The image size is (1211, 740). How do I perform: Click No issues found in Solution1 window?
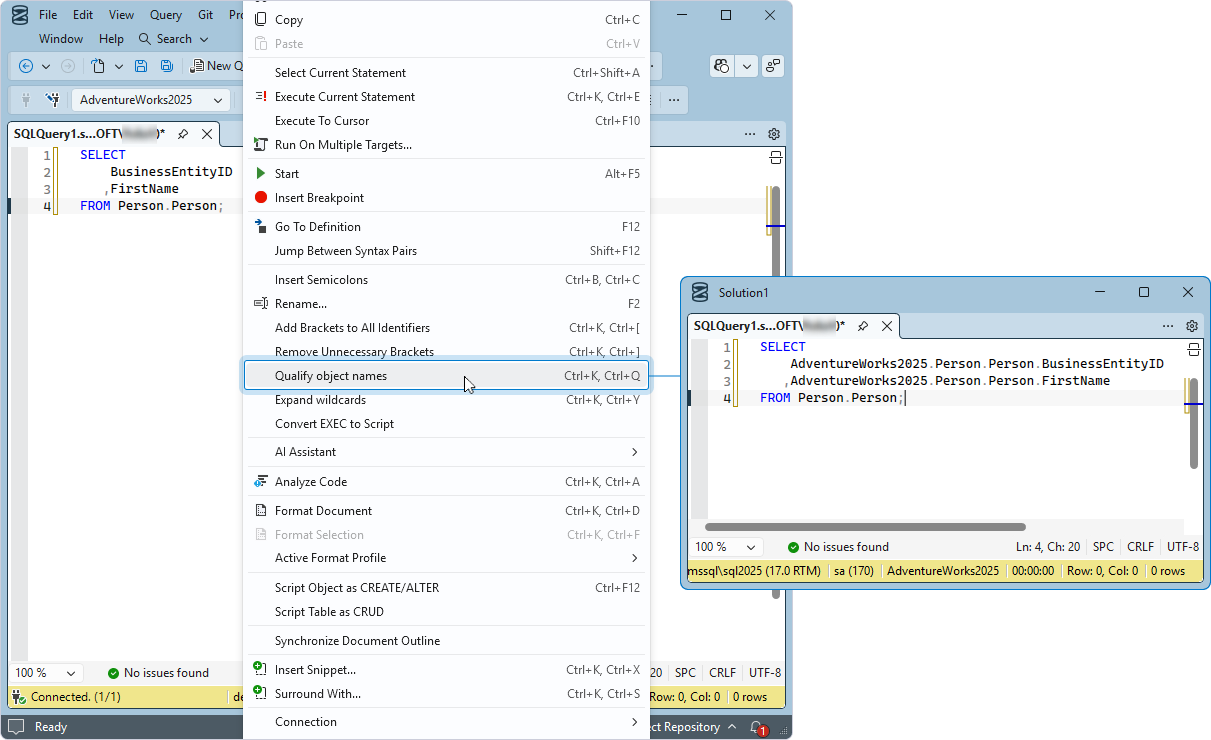[838, 547]
